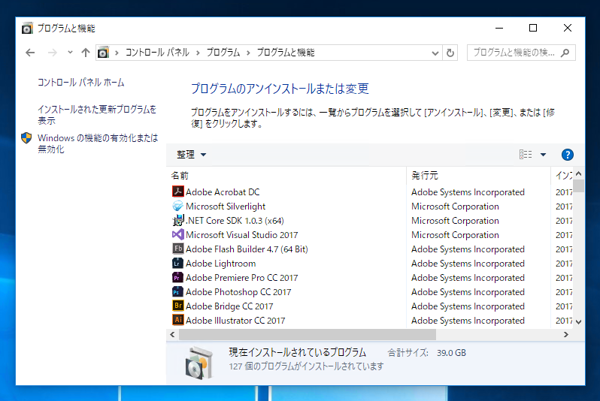Select Adobe Lightroom row name

click(x=221, y=263)
